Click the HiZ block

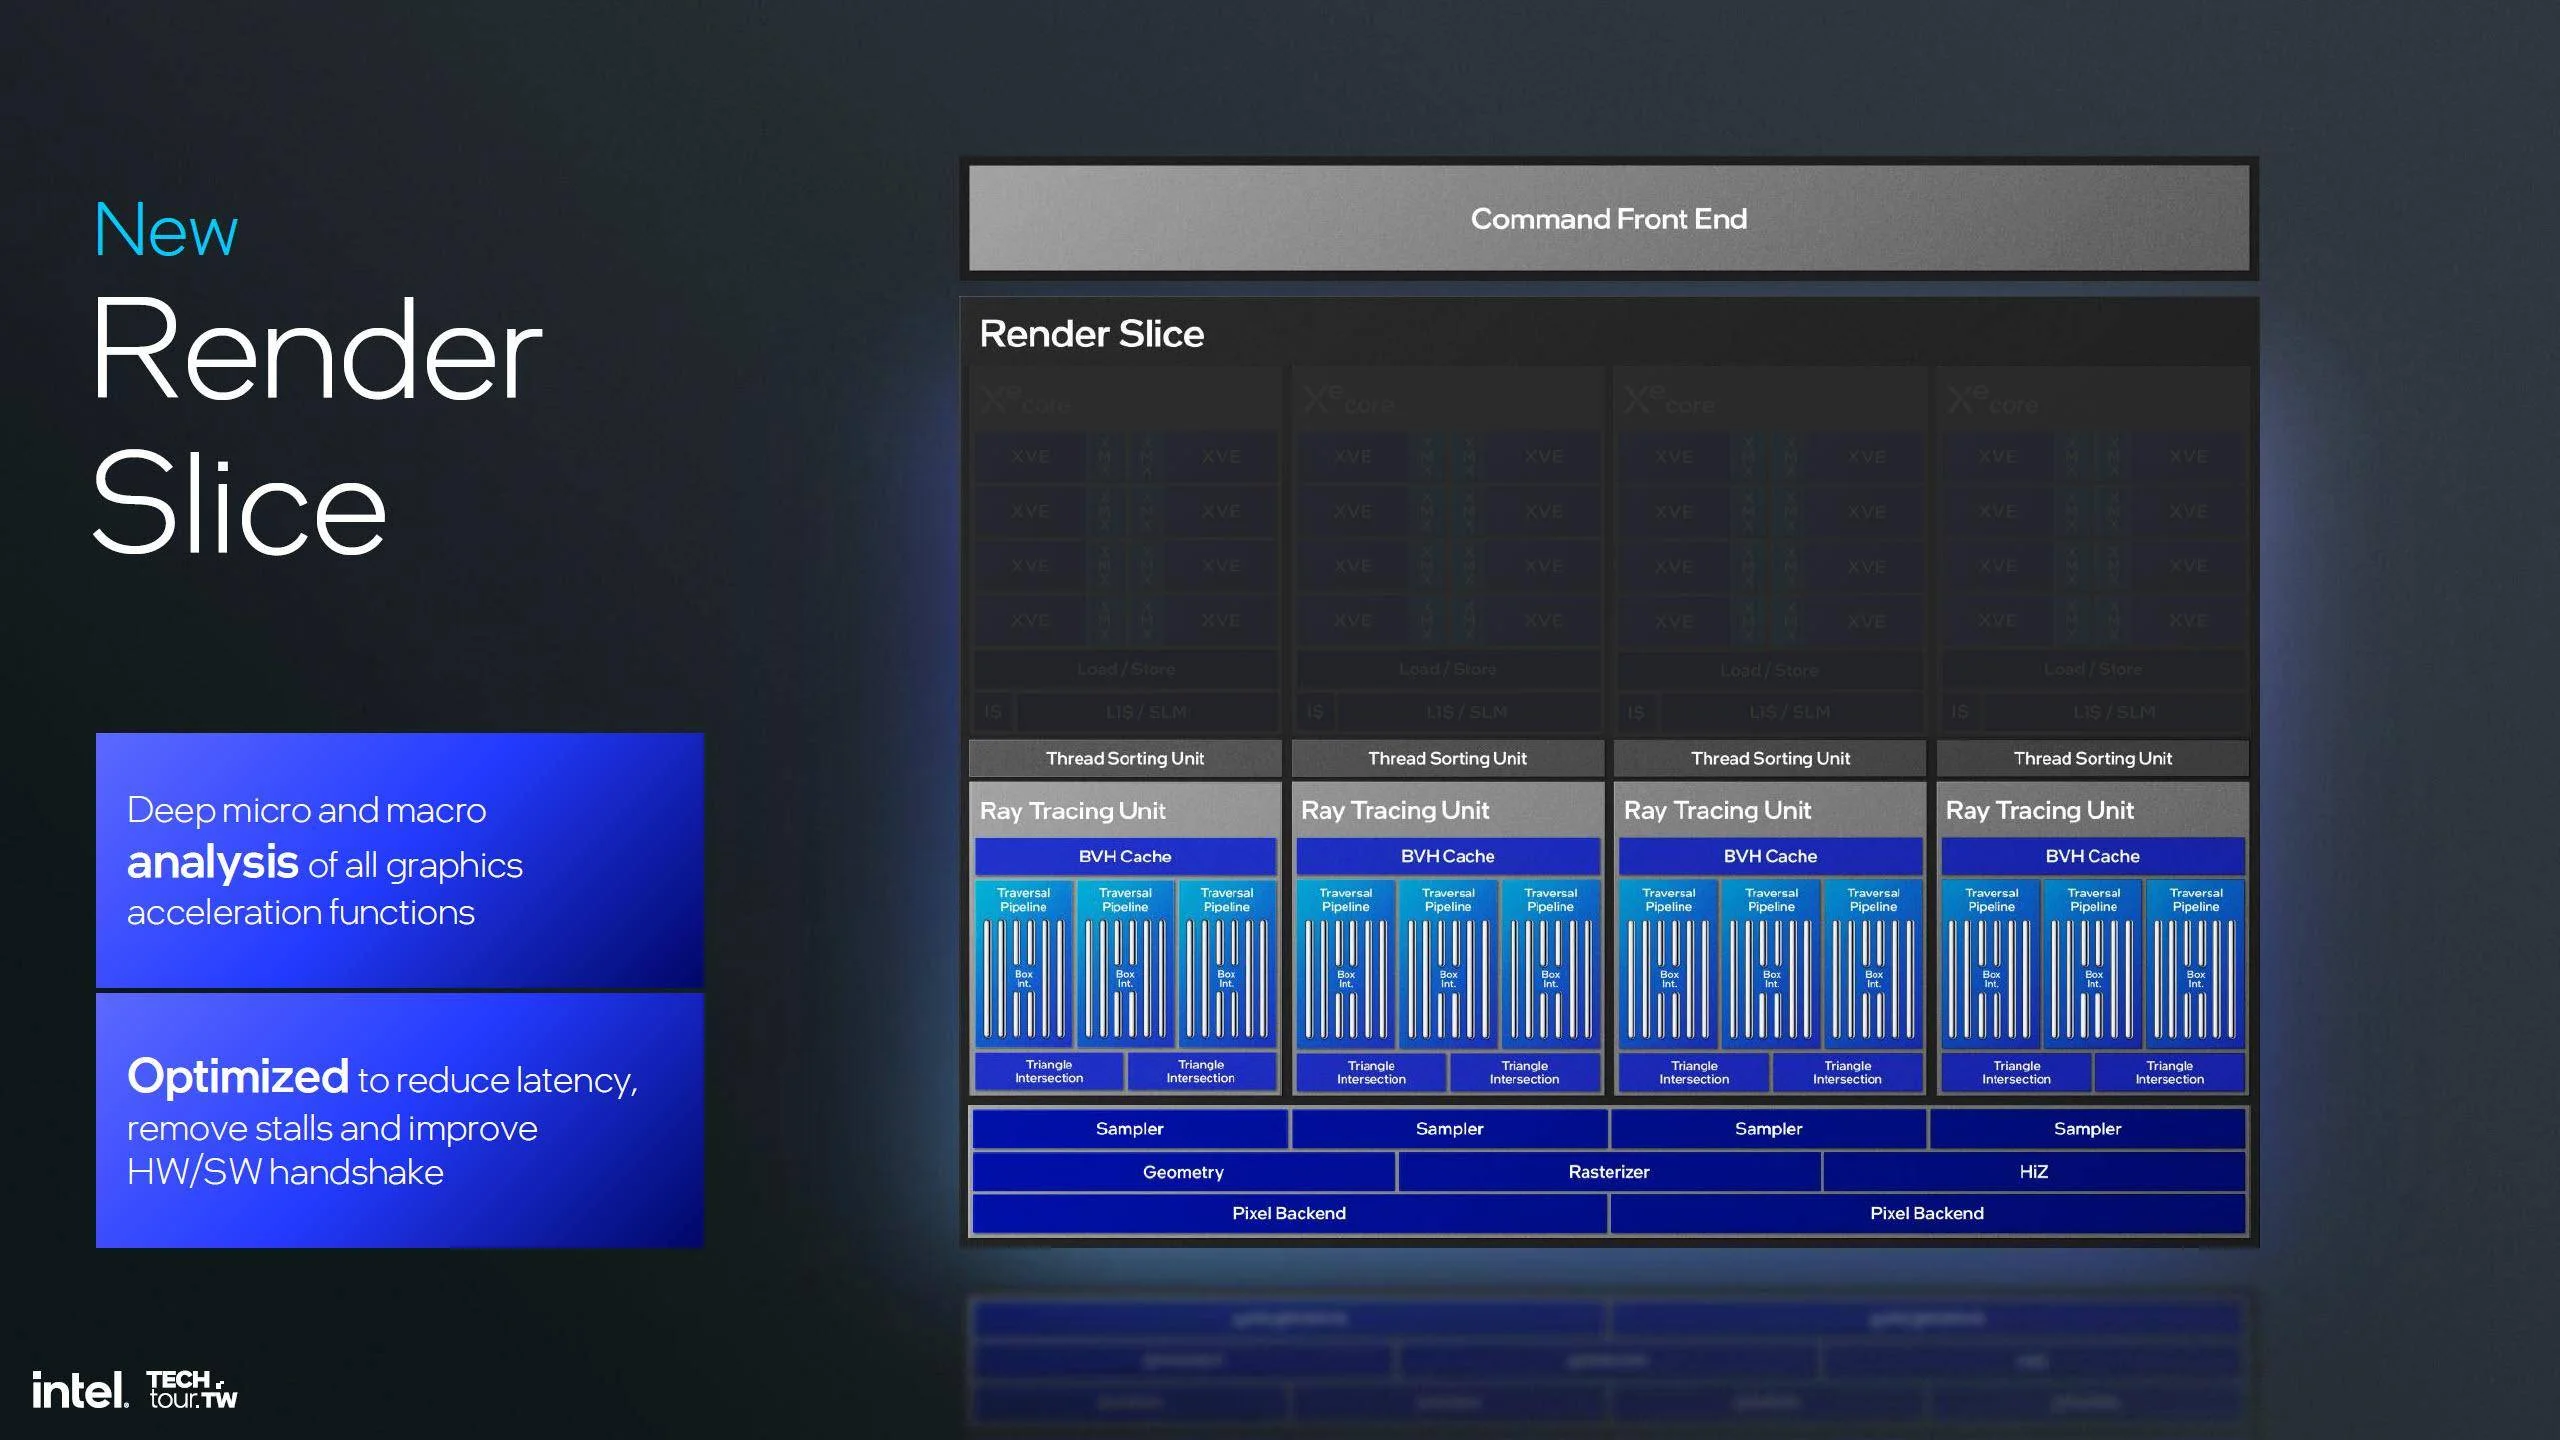[x=2033, y=1172]
